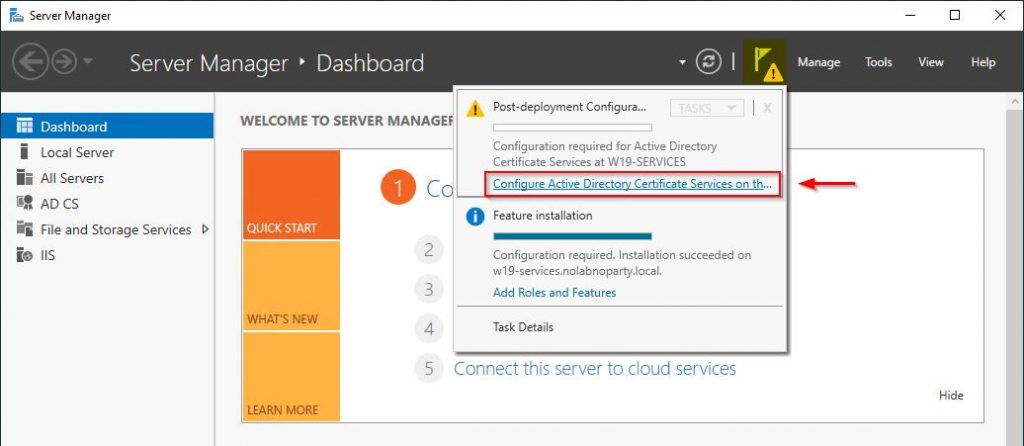Click Configure Active Directory Certificate Services link
1024x446 pixels.
click(x=632, y=184)
